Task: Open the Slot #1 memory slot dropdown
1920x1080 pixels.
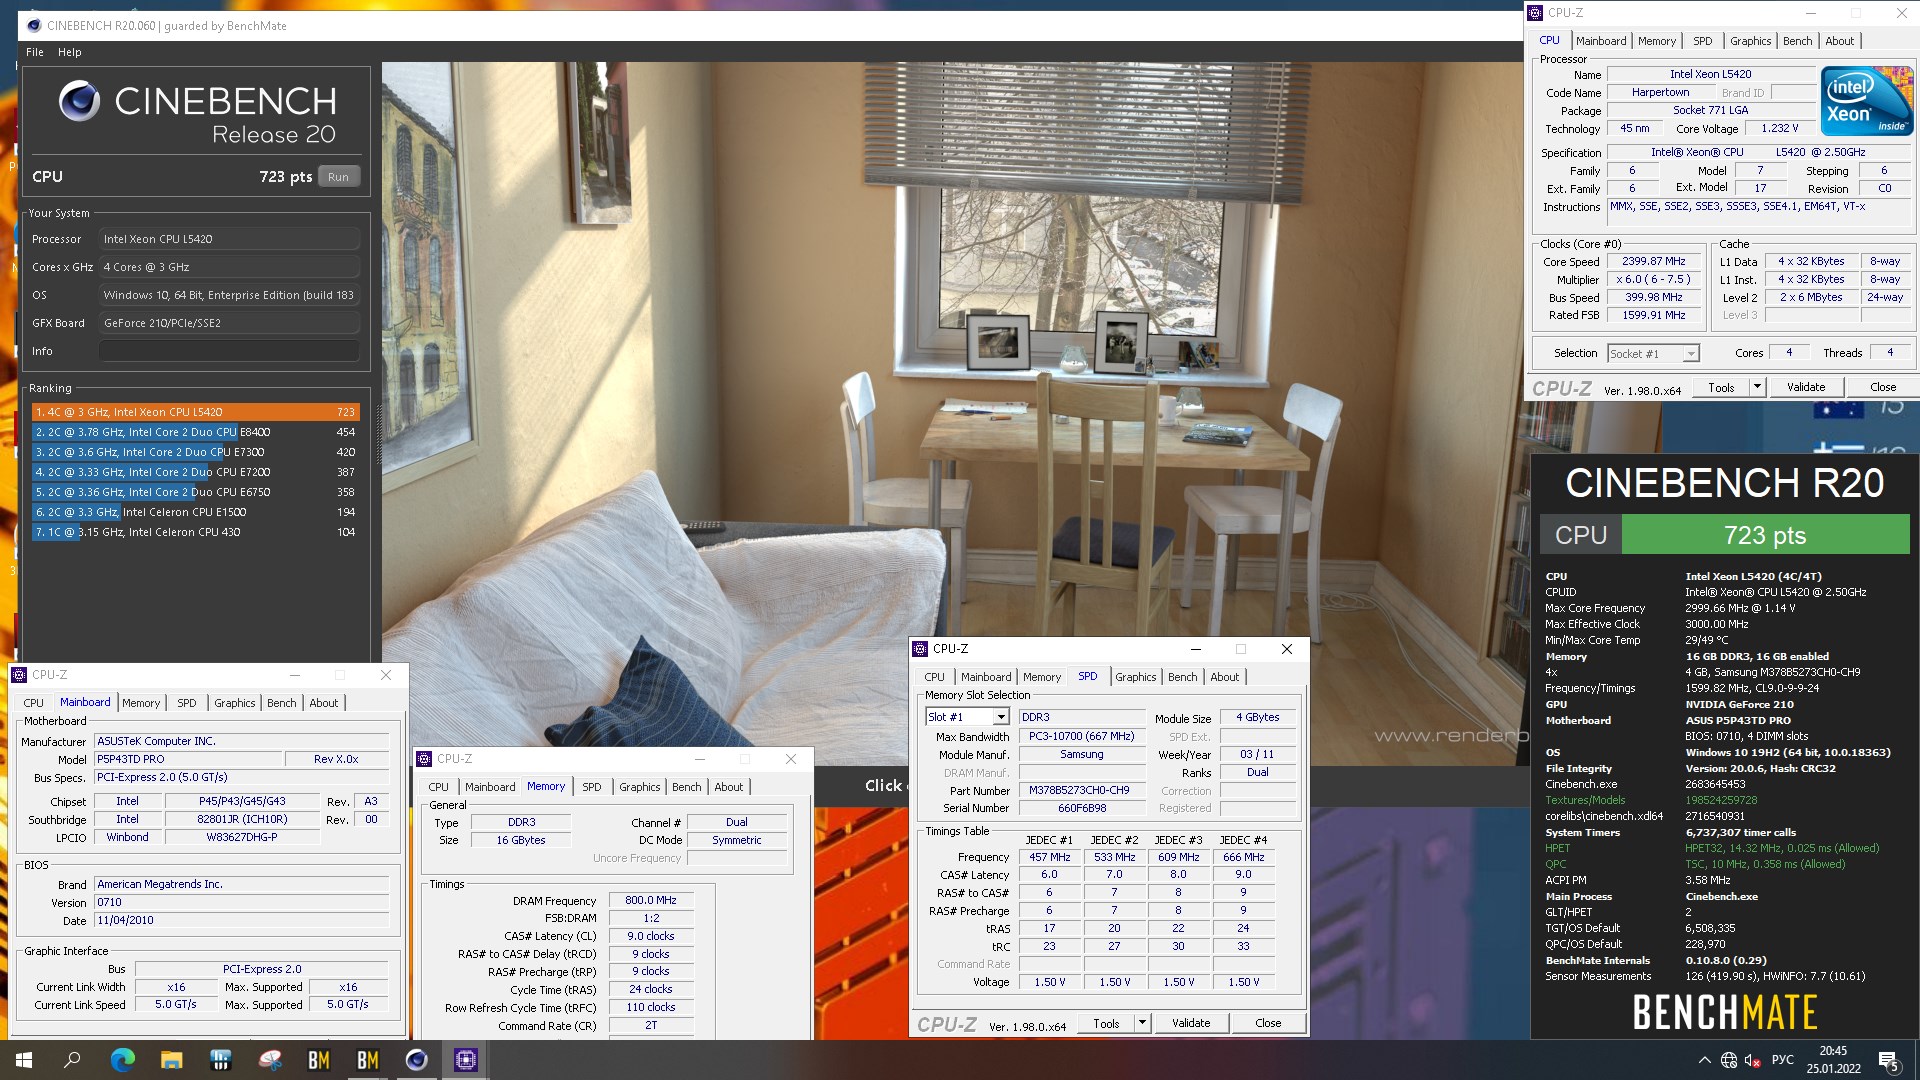Action: (967, 717)
